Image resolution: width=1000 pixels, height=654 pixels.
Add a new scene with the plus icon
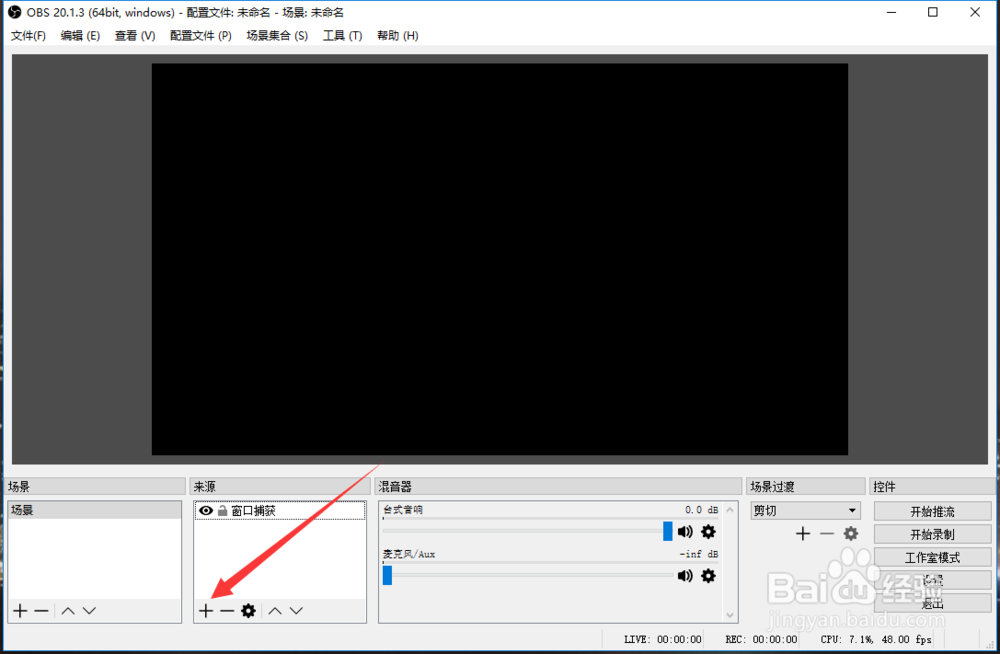[x=19, y=610]
